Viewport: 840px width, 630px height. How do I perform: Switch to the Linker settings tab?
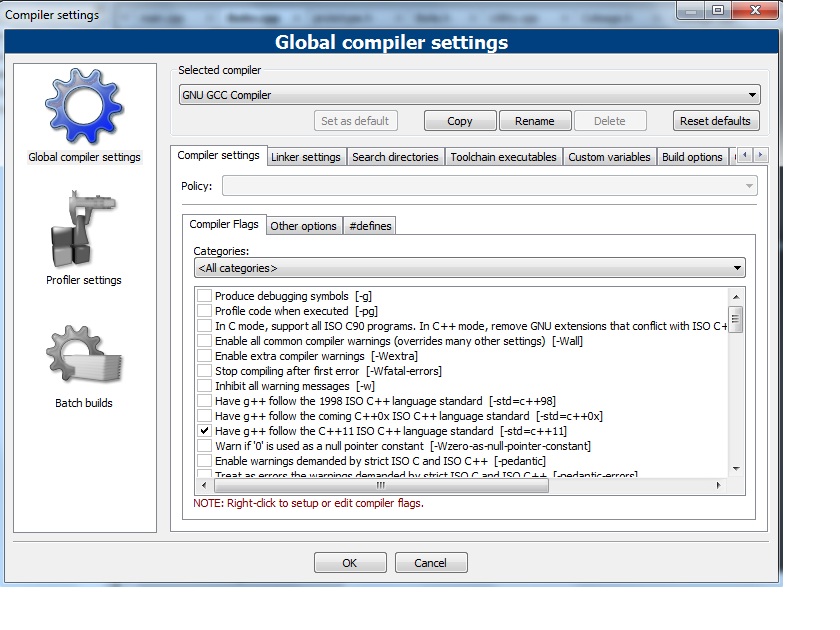pos(306,157)
